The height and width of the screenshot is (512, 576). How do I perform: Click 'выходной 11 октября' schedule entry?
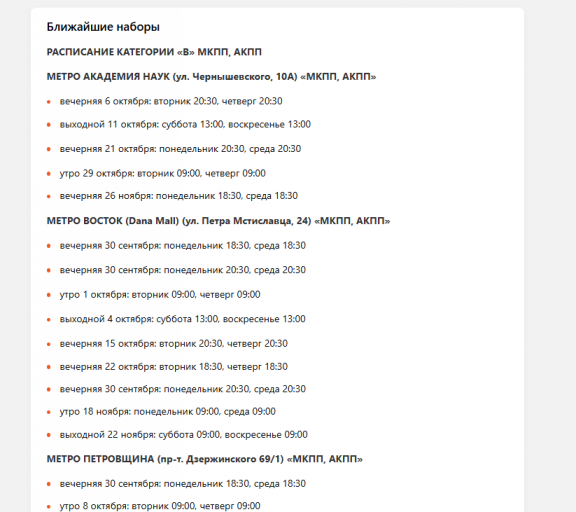tap(185, 125)
